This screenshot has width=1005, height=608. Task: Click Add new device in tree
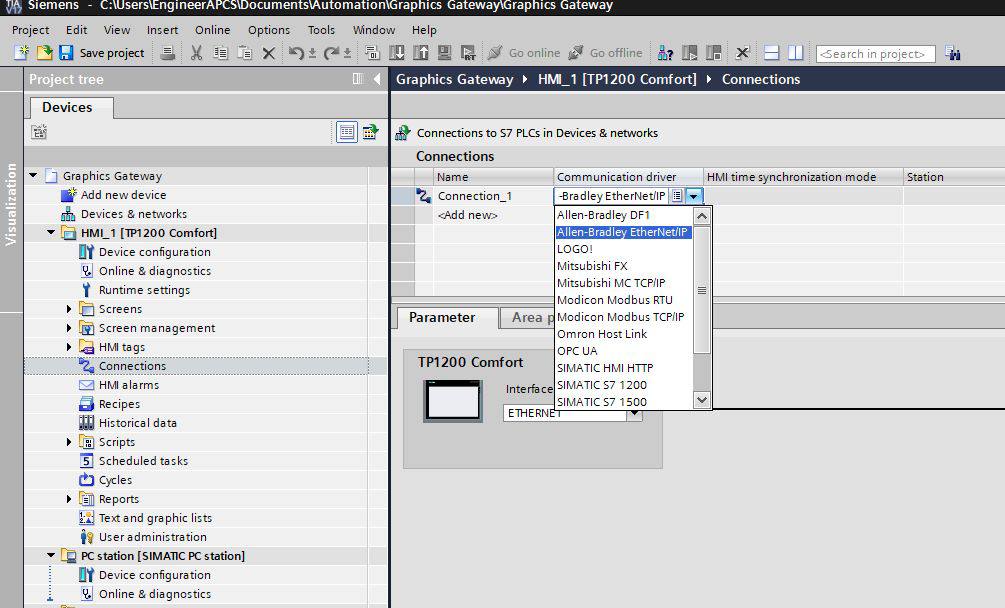(123, 195)
